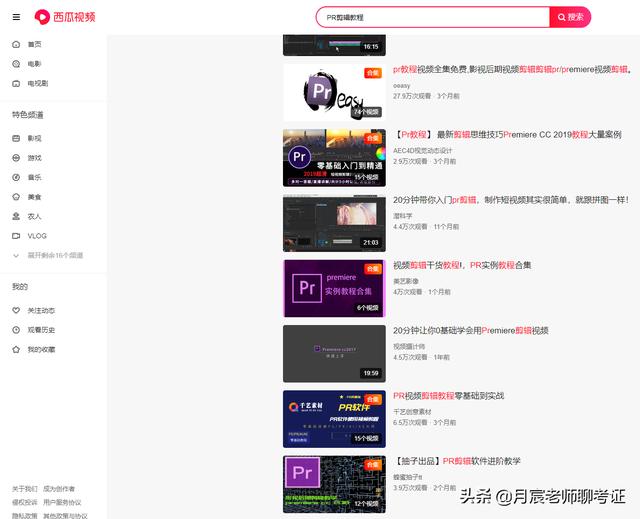This screenshot has width=640, height=519.
Task: Open title 【Pr教程】最新剪辑思维技巧
Action: [507, 135]
